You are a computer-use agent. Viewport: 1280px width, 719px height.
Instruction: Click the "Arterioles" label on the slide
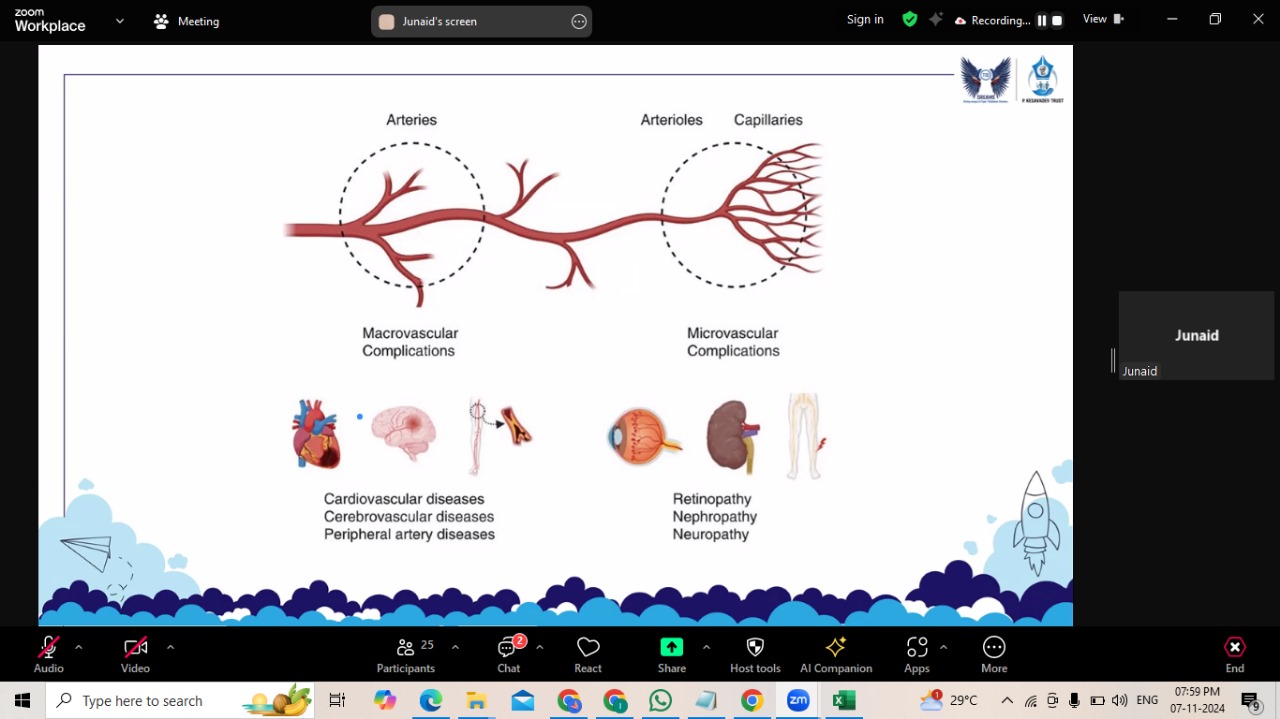672,120
